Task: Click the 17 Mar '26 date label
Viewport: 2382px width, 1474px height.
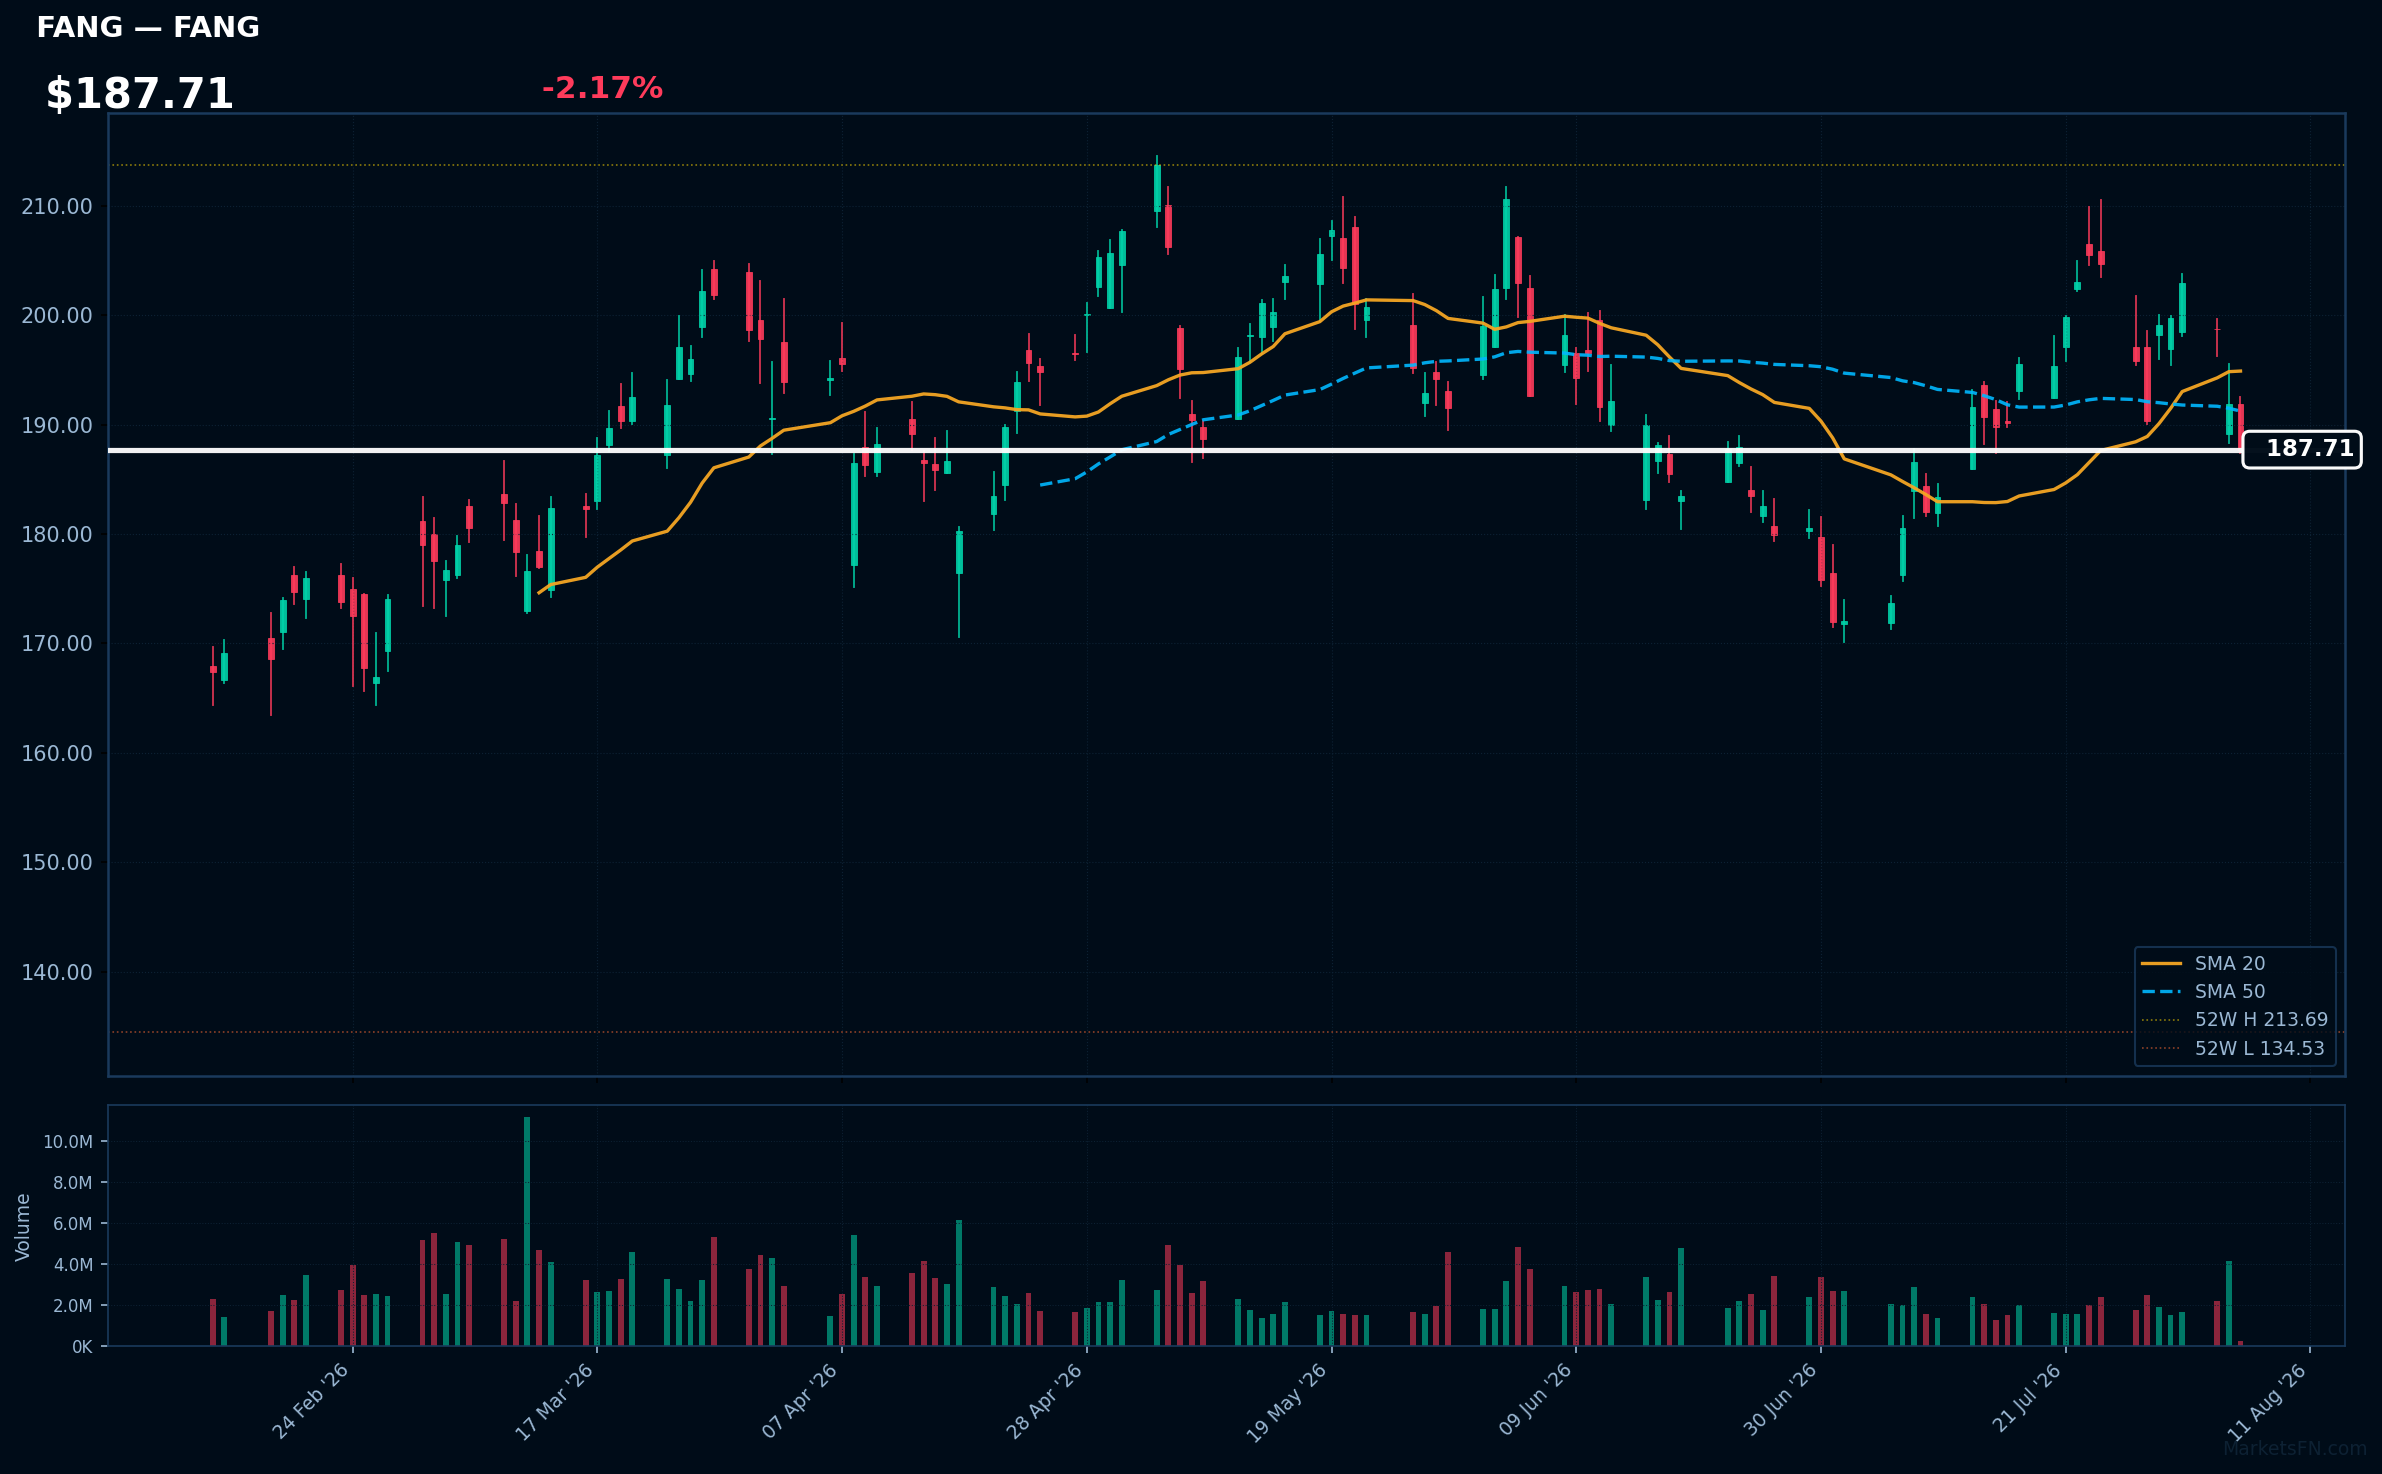Action: 554,1401
